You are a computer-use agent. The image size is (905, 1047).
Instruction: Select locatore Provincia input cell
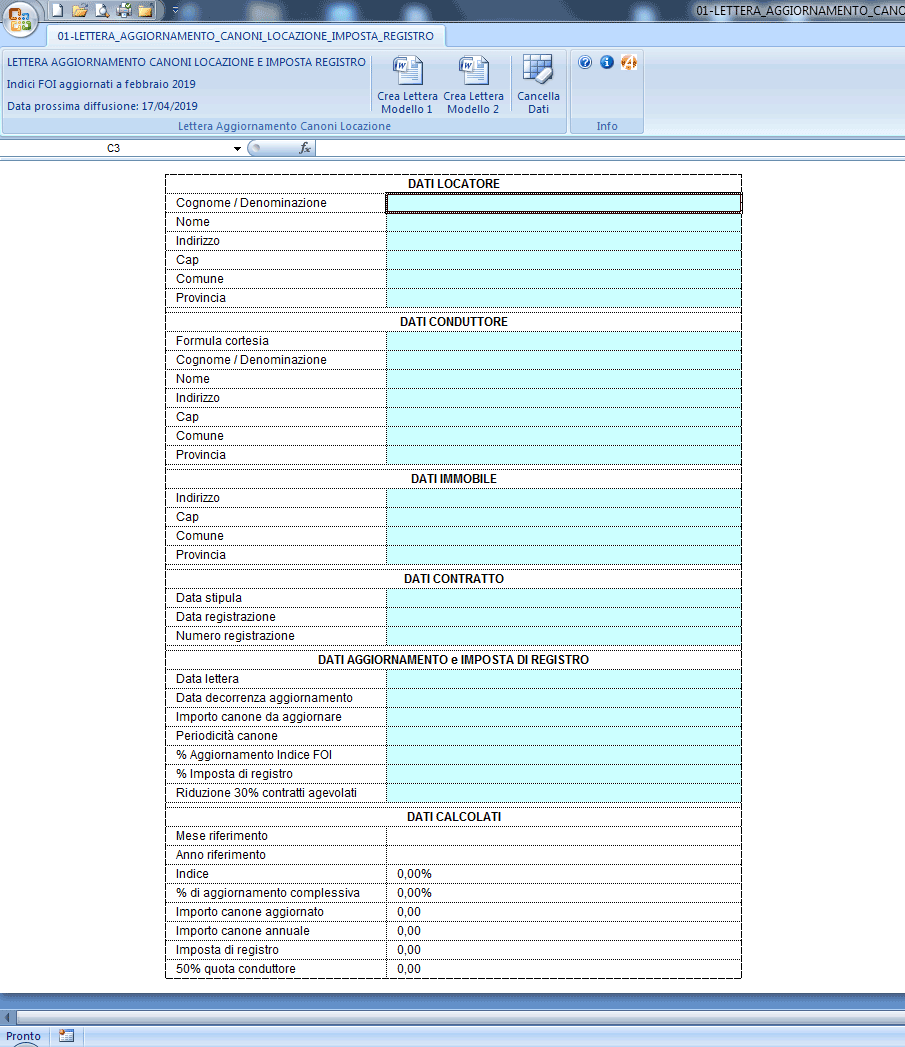point(564,298)
